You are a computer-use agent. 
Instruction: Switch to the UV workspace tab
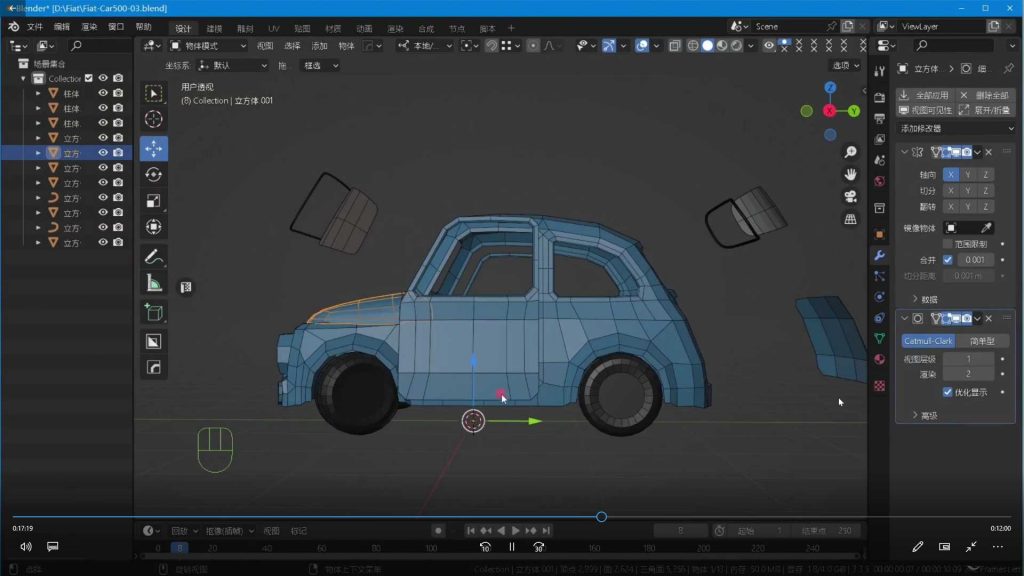pyautogui.click(x=273, y=28)
